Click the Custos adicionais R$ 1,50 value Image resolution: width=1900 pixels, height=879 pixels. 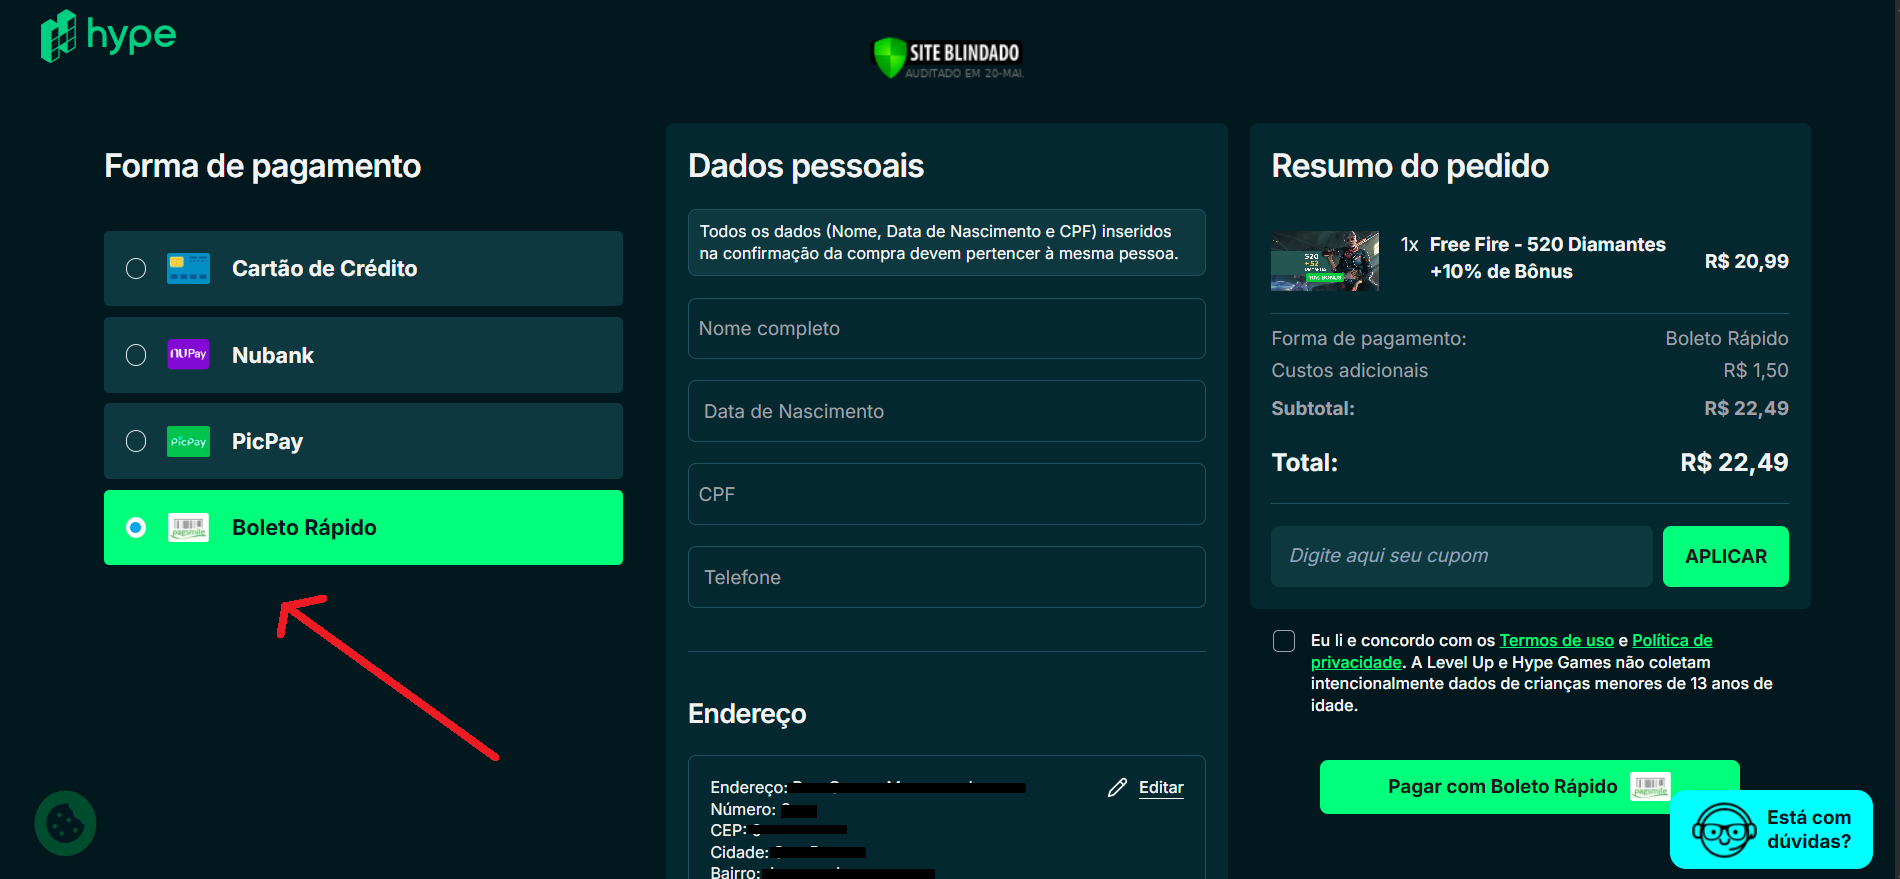(x=1755, y=370)
